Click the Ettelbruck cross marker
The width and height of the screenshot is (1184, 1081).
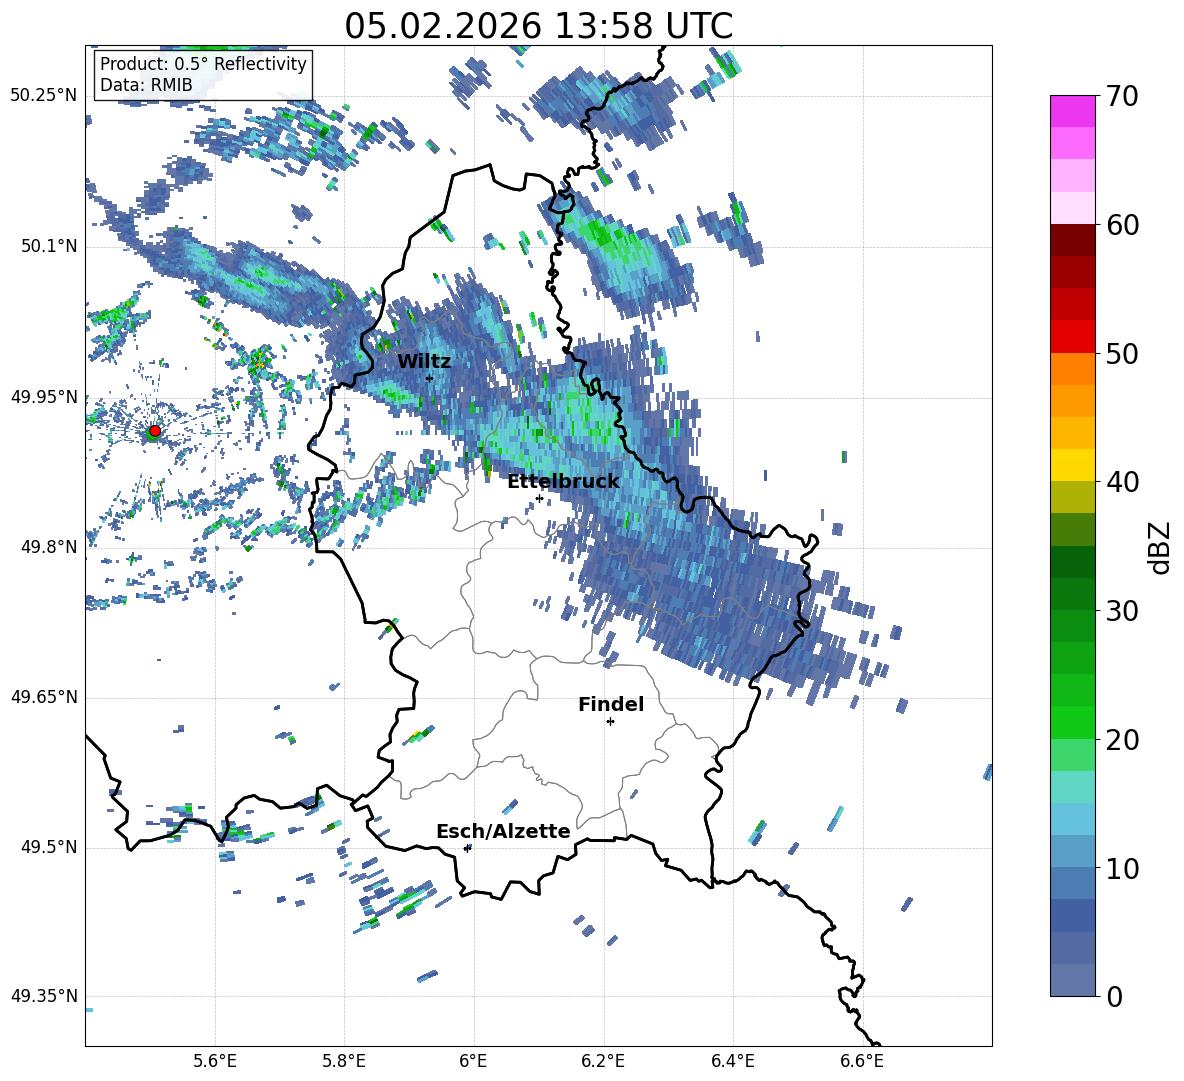click(x=539, y=498)
